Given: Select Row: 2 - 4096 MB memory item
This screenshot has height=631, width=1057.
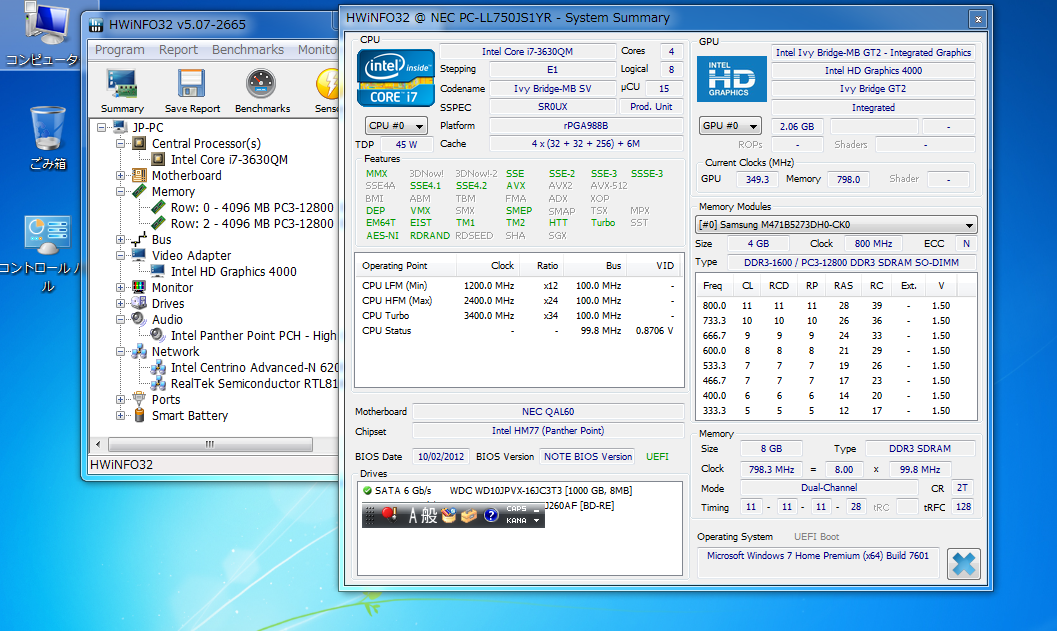Looking at the screenshot, I should pos(252,223).
